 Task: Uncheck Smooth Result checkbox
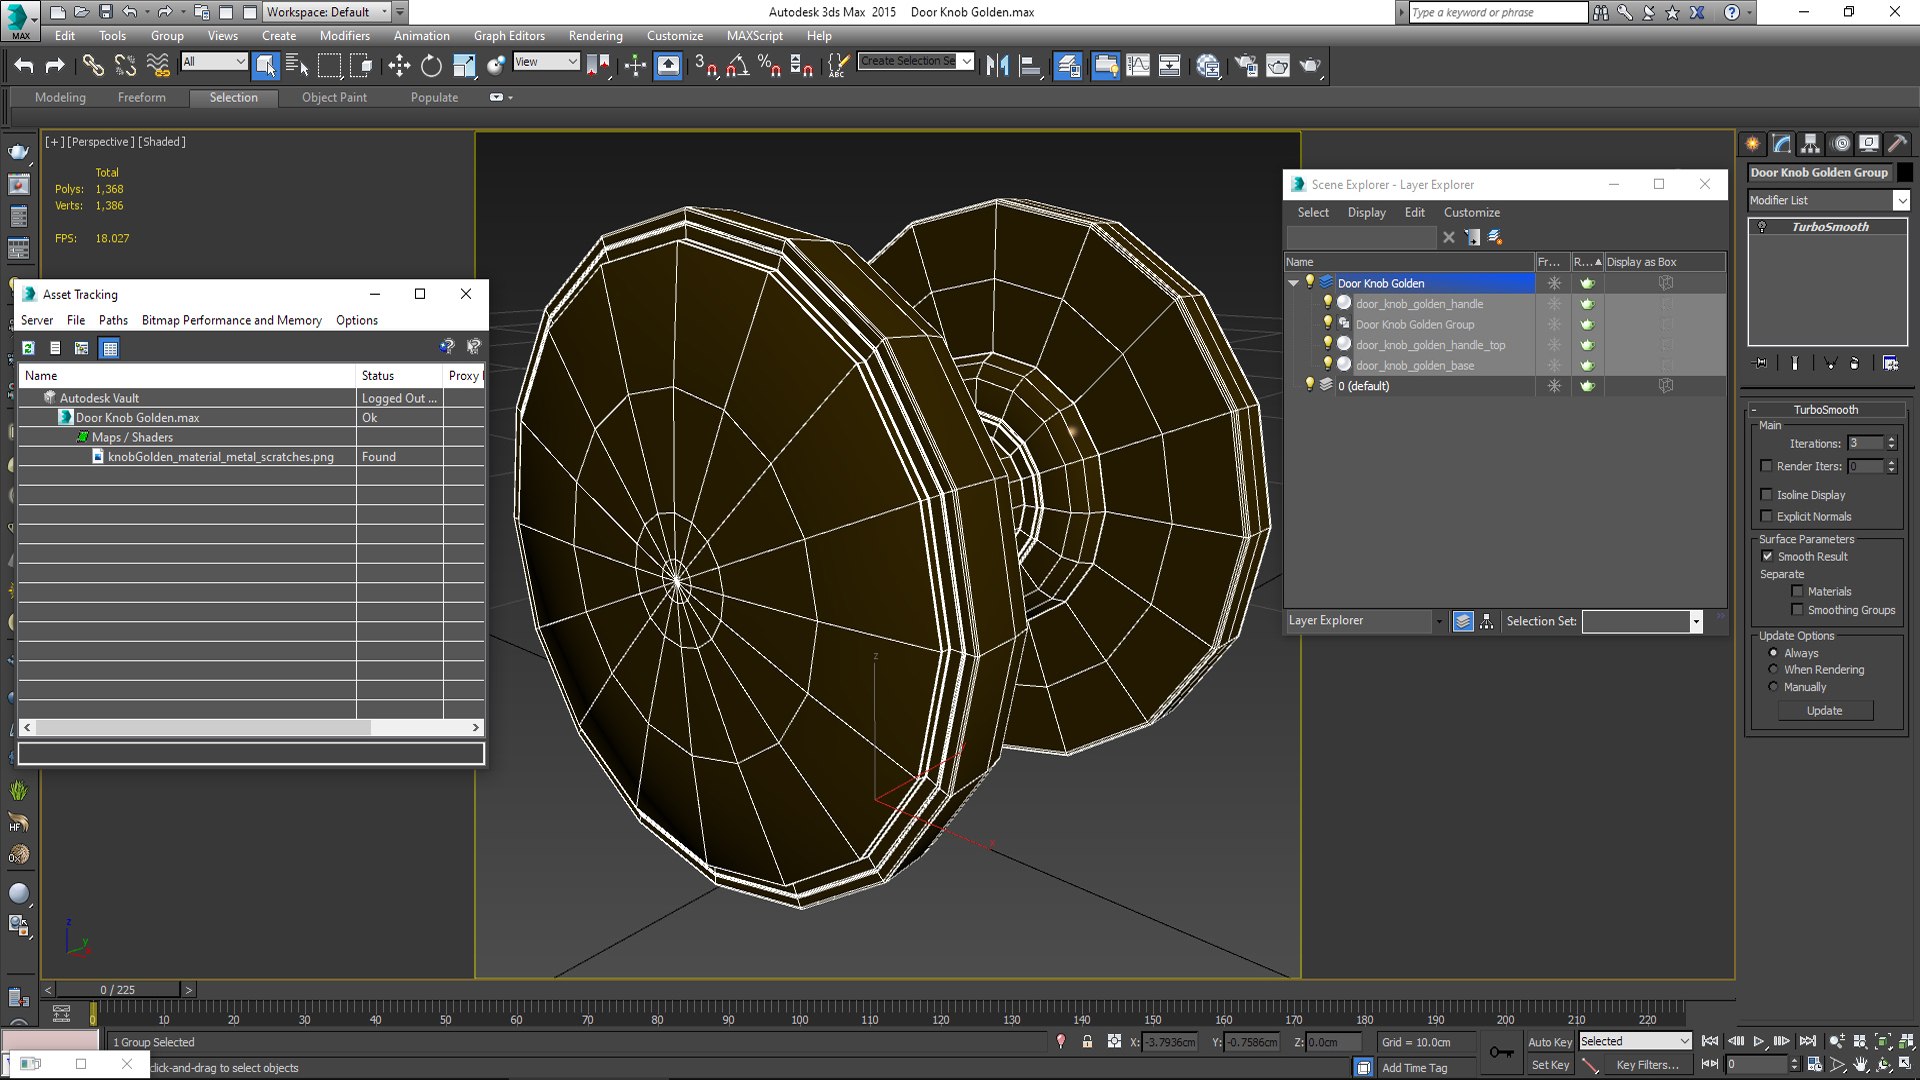coord(1767,556)
